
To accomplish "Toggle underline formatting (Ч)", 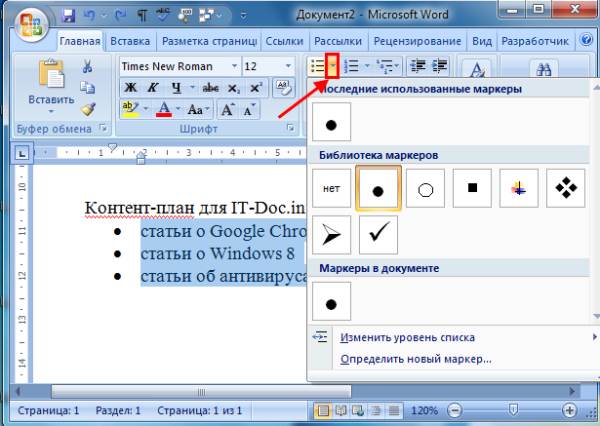I will point(171,88).
